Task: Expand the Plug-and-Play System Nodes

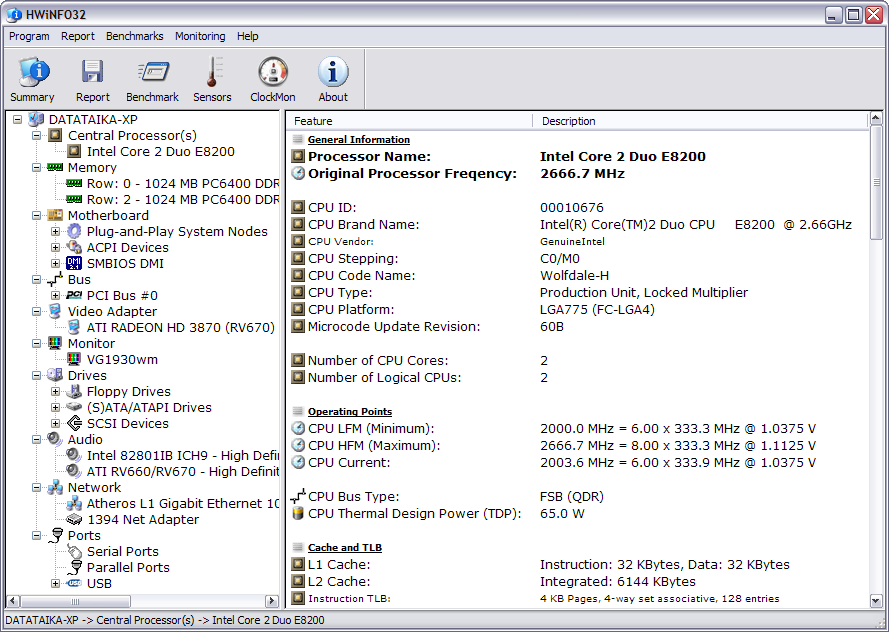Action: coord(56,231)
